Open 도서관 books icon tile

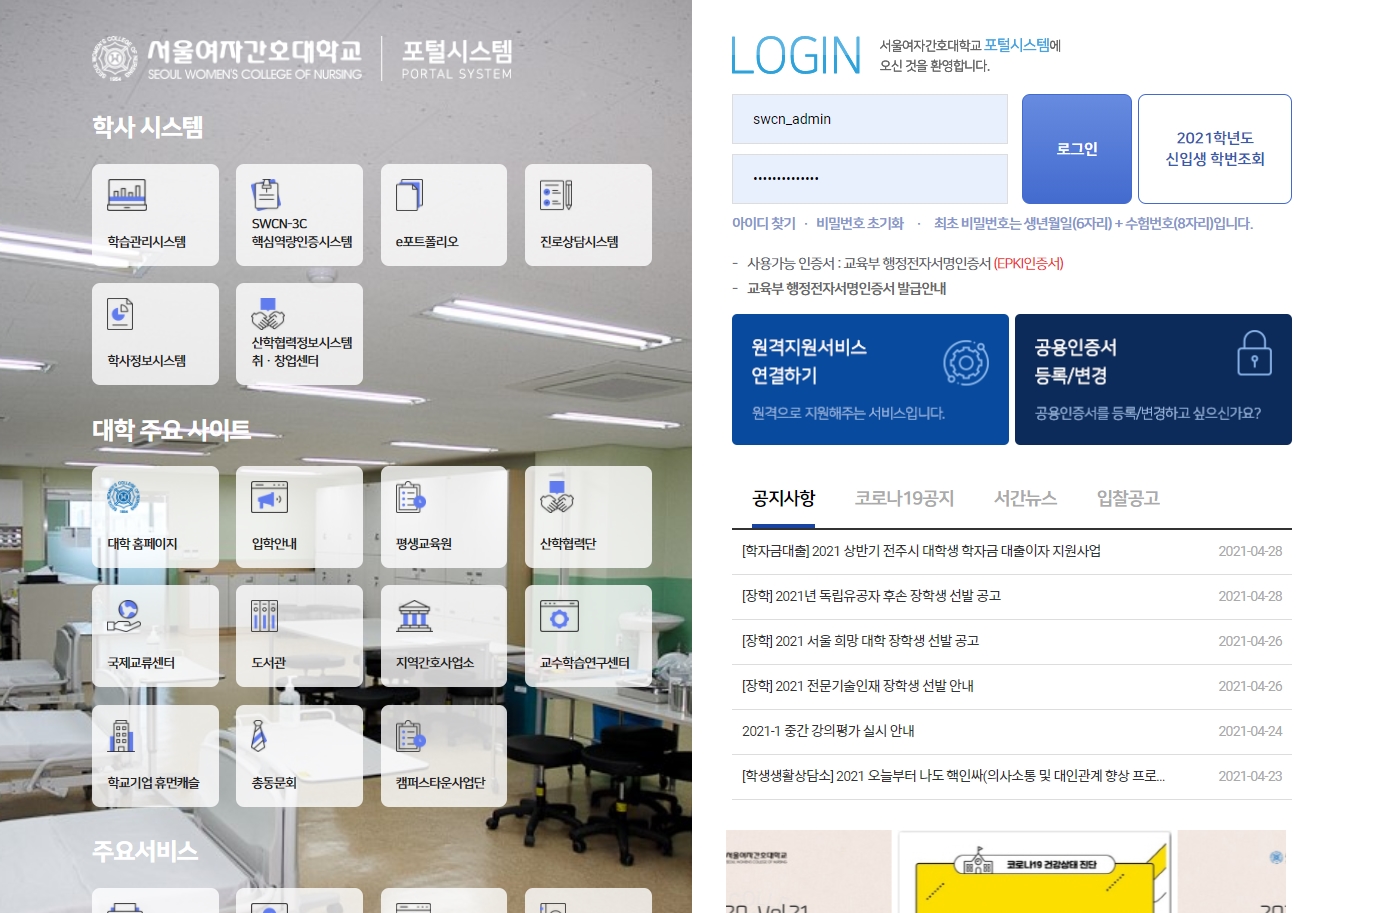[x=299, y=636]
